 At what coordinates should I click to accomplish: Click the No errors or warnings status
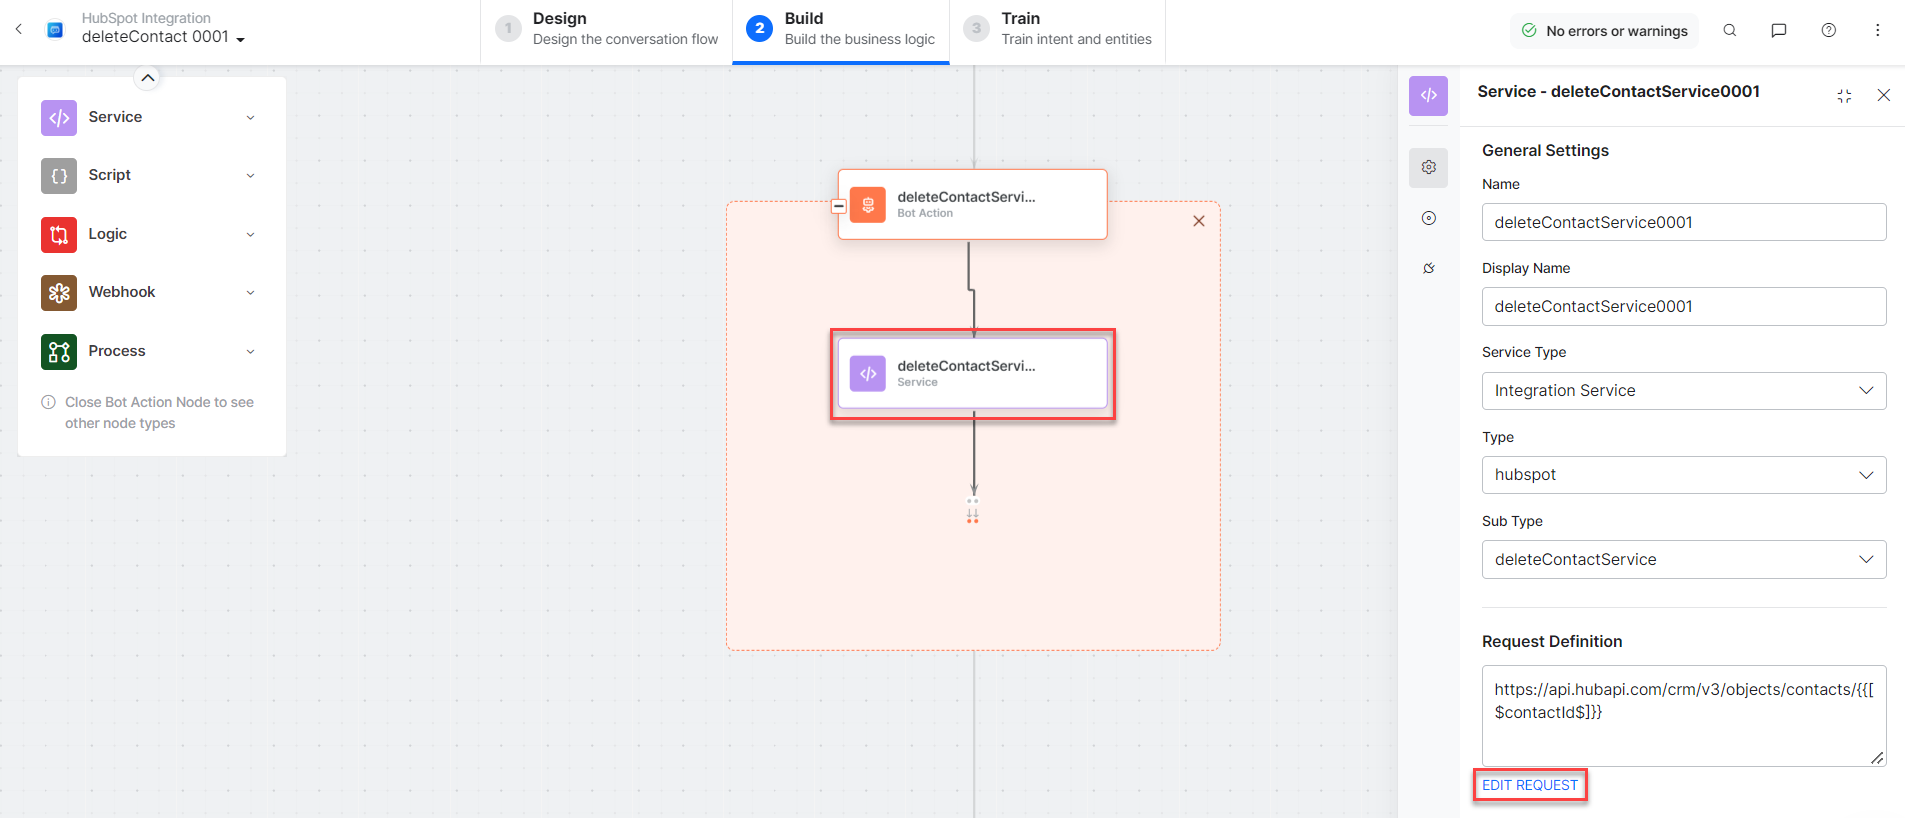(x=1604, y=31)
